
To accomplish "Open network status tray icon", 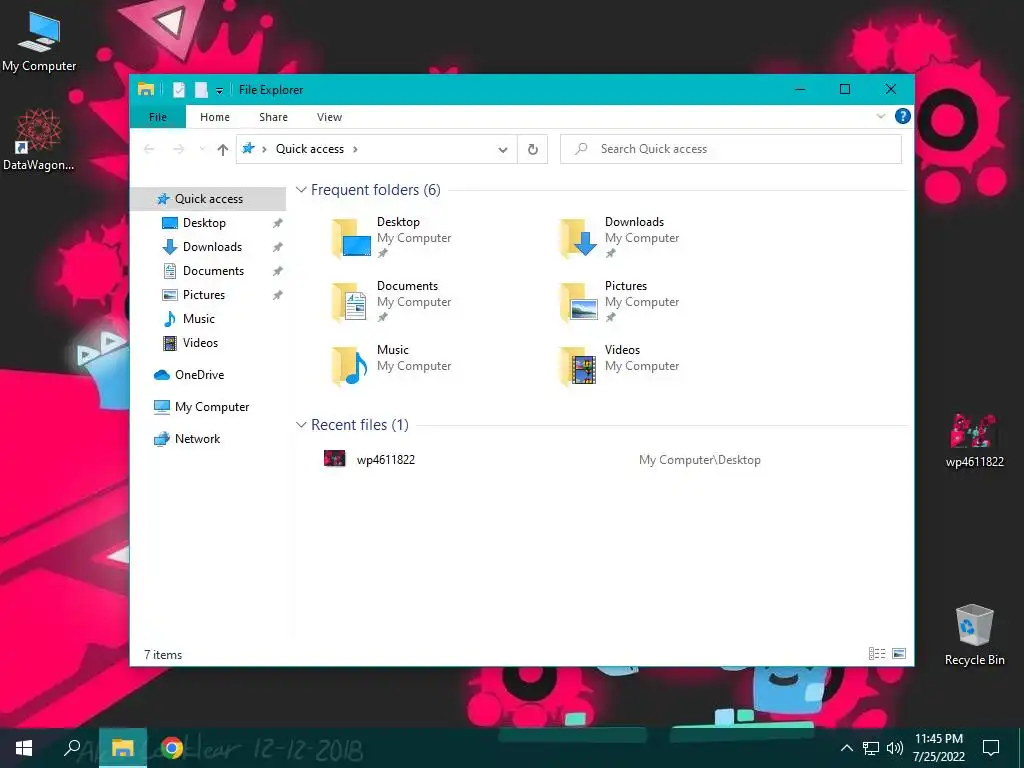I will pyautogui.click(x=871, y=748).
